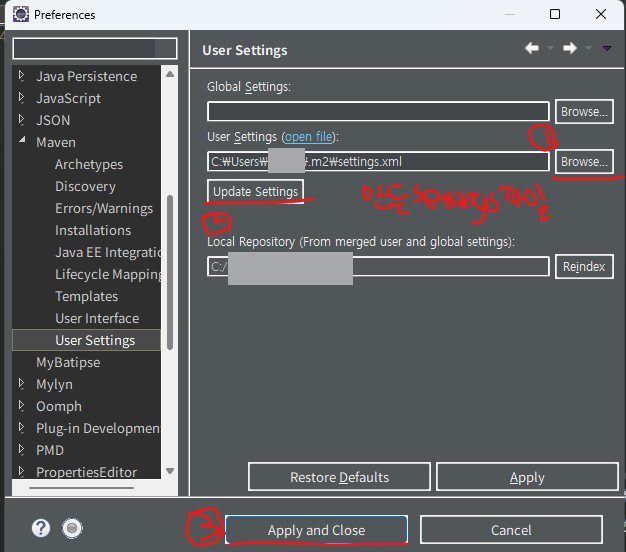Open the help question mark icon

point(41,528)
